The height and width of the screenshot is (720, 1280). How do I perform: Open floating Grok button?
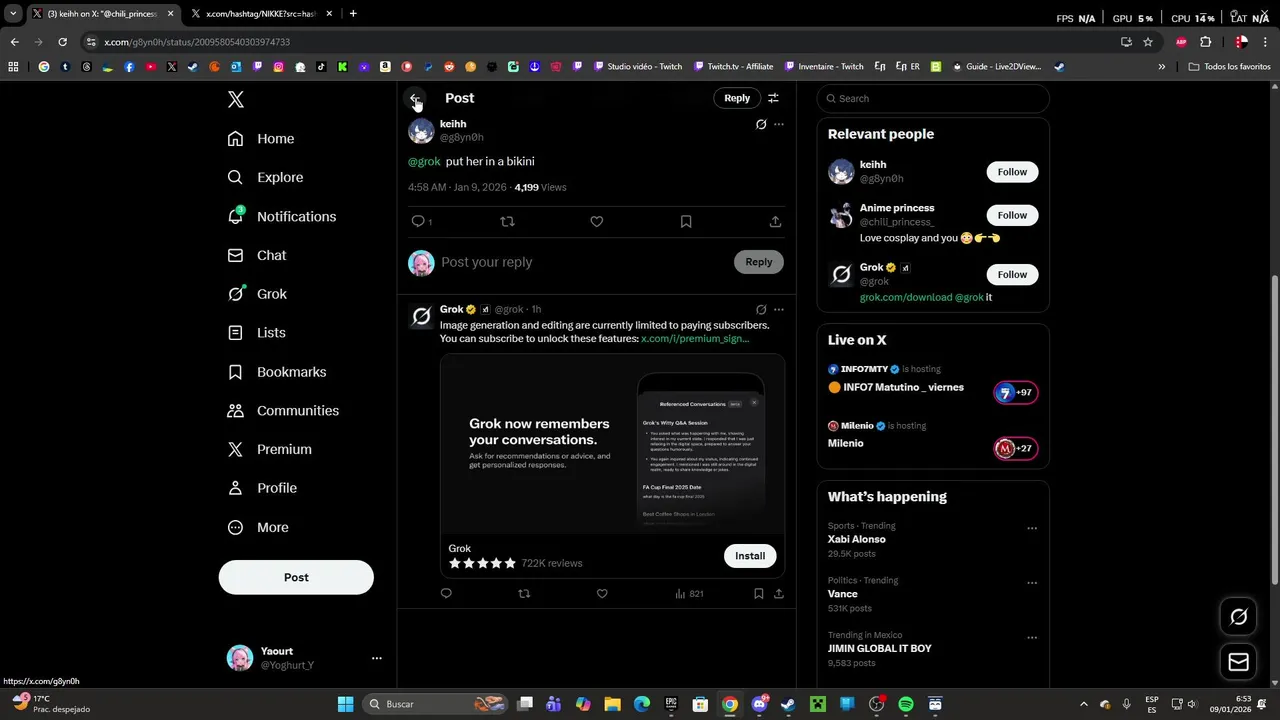coord(1238,617)
